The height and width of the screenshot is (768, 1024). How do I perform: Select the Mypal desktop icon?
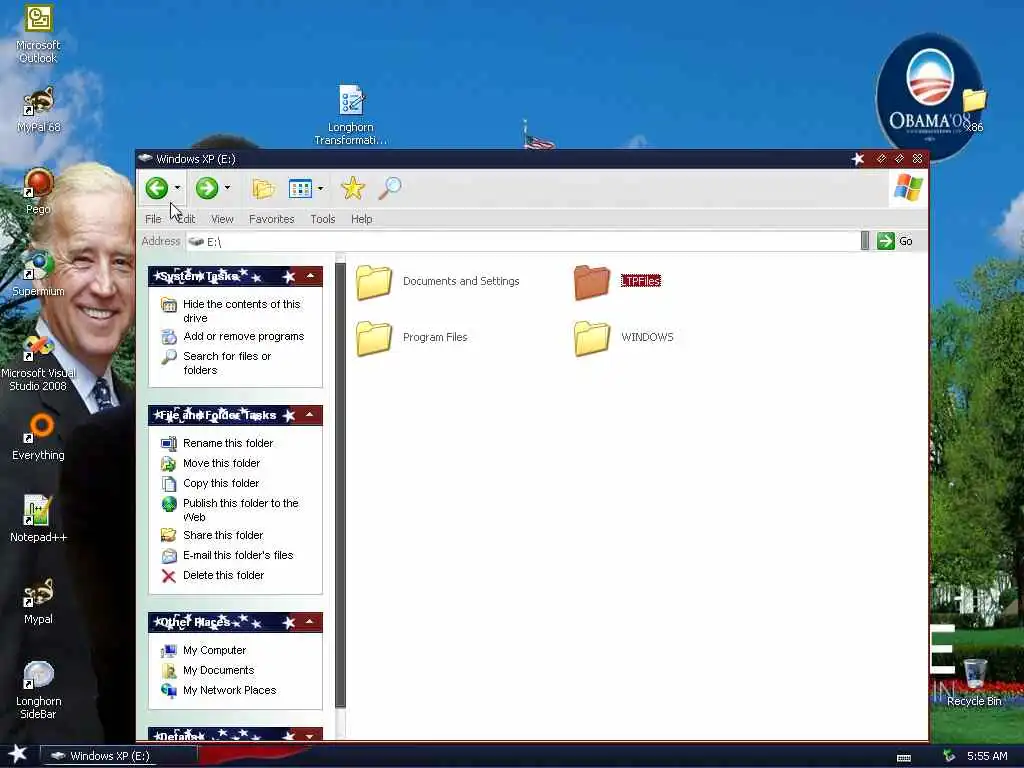tap(38, 601)
